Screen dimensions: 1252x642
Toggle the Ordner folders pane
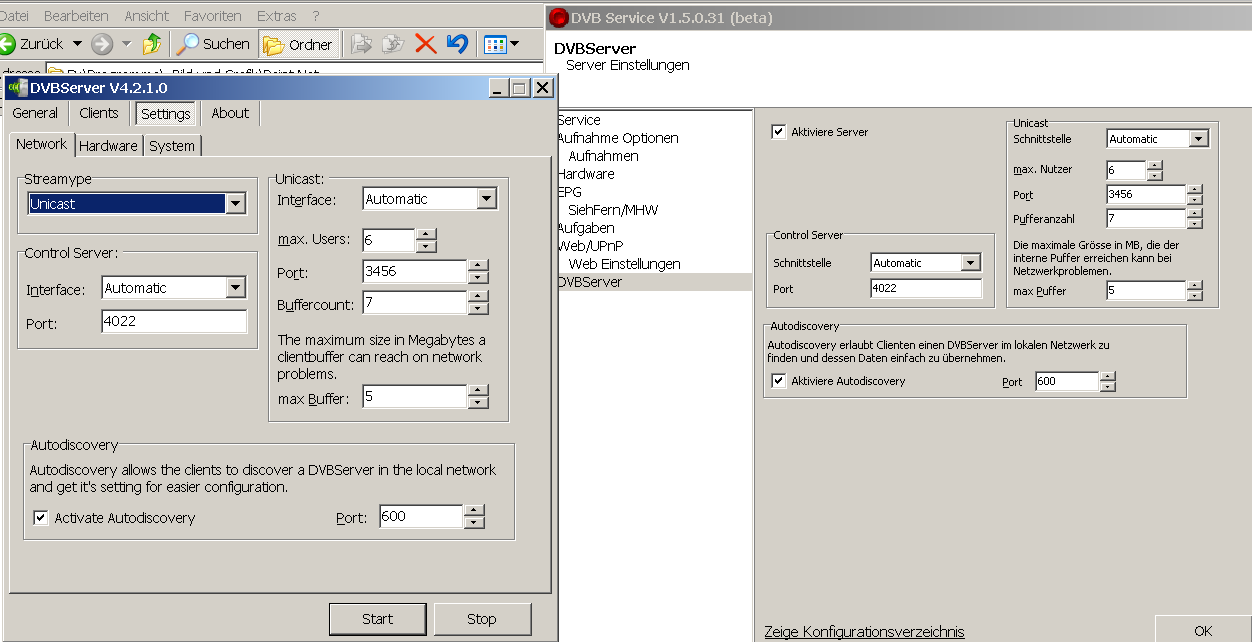298,44
